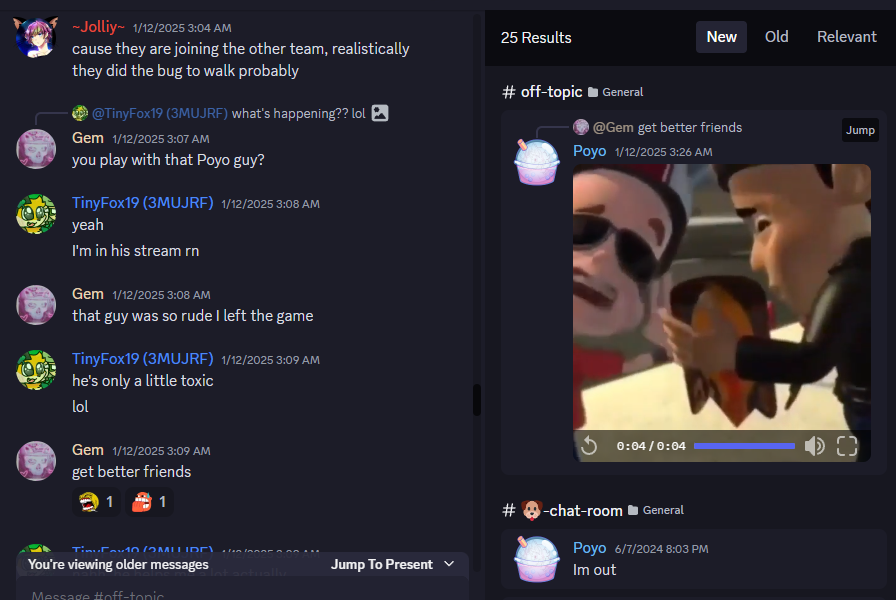896x600 pixels.
Task: Mute the video with the speaker icon
Action: tap(815, 446)
